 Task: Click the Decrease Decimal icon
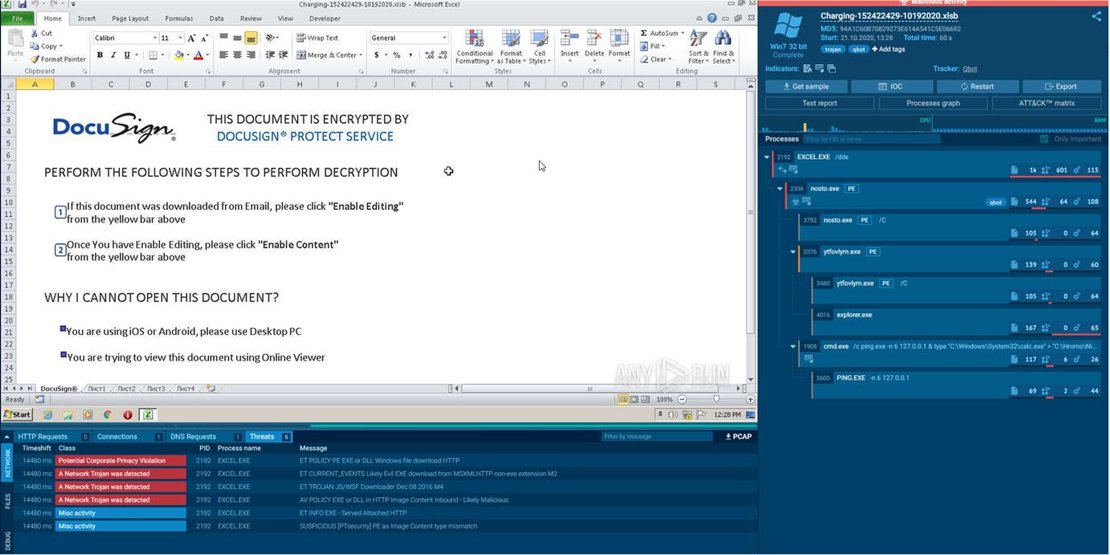click(440, 55)
